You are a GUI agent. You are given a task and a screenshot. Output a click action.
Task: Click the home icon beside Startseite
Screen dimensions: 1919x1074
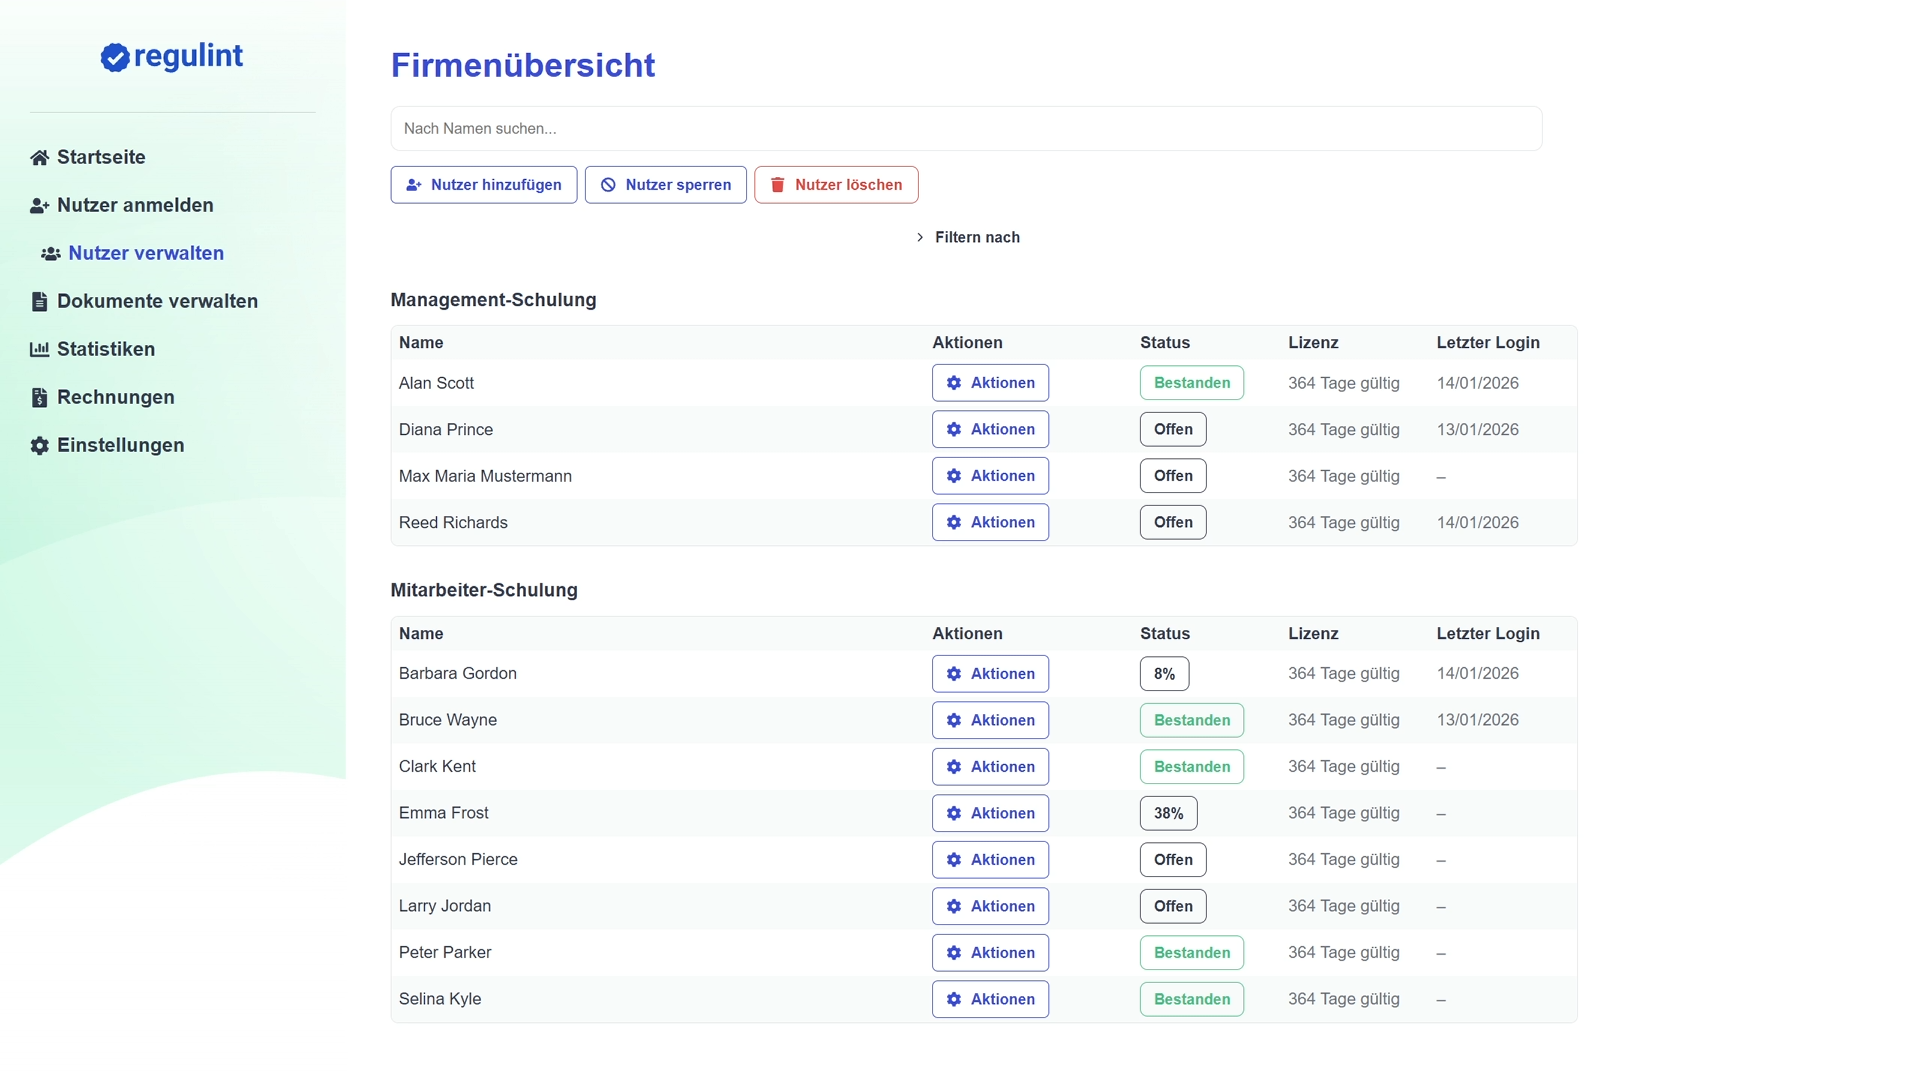tap(40, 158)
